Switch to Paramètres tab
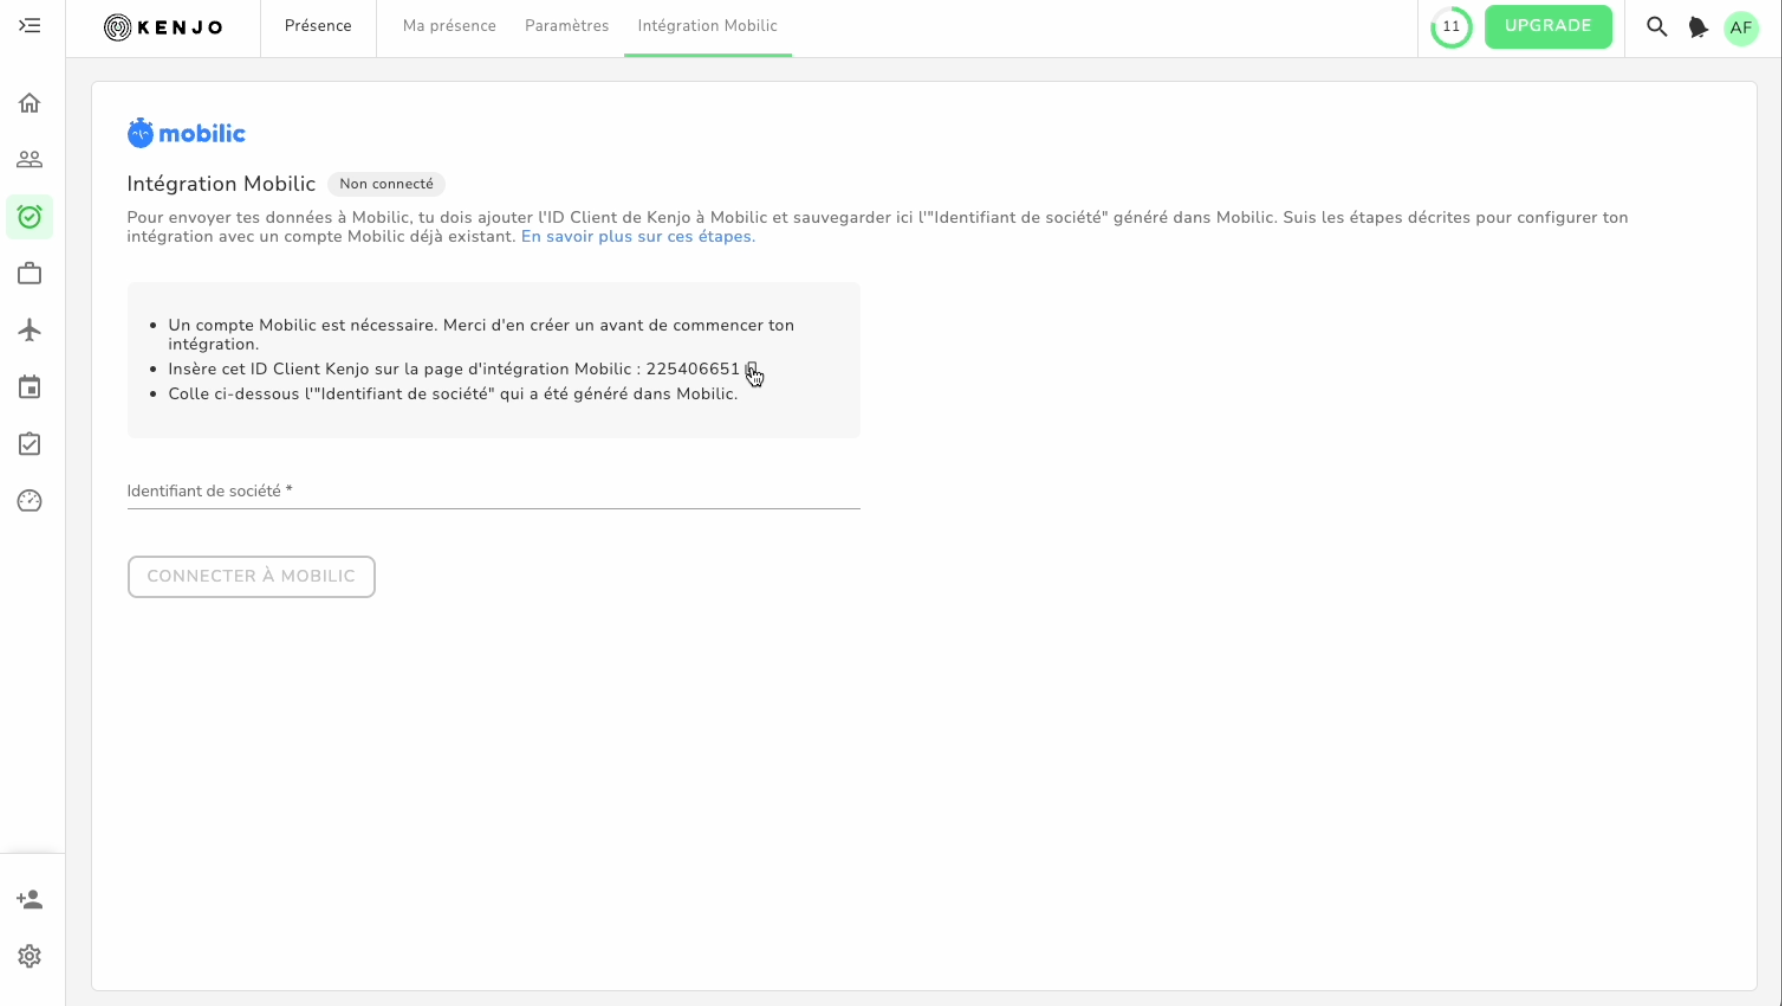This screenshot has height=1006, width=1782. coord(567,26)
